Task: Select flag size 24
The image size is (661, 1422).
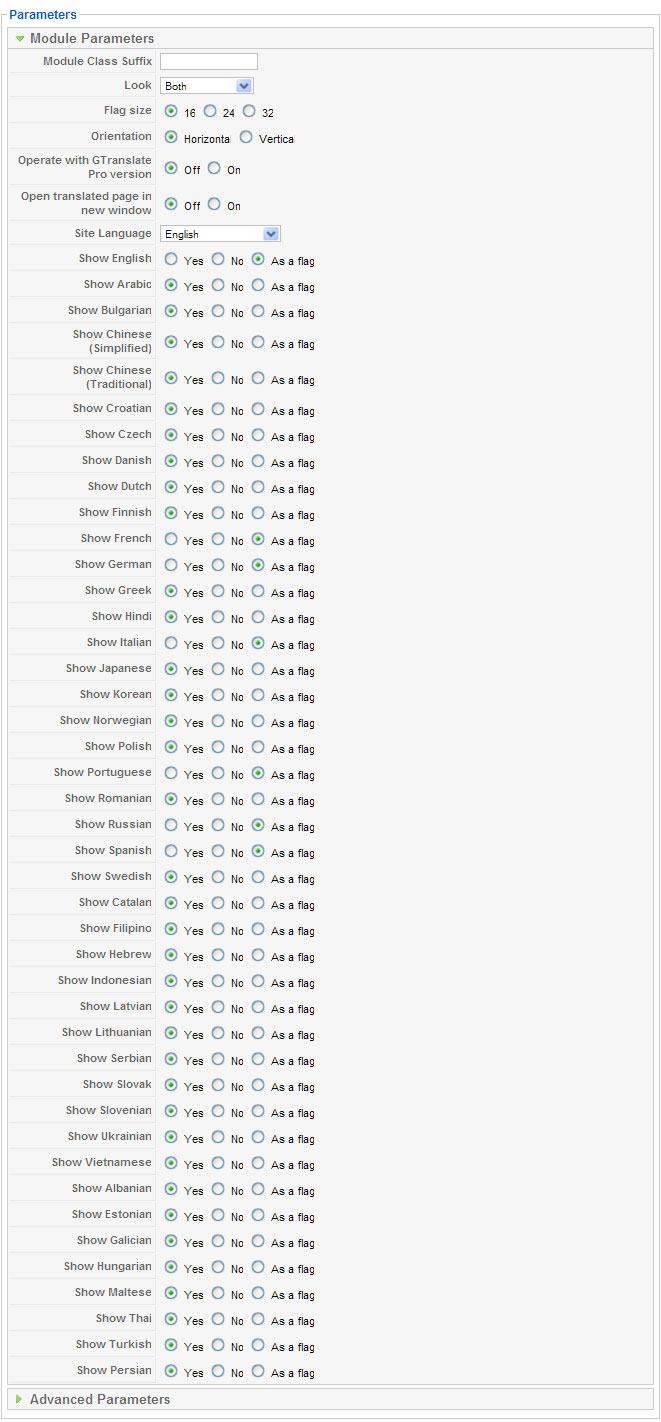Action: coord(210,112)
